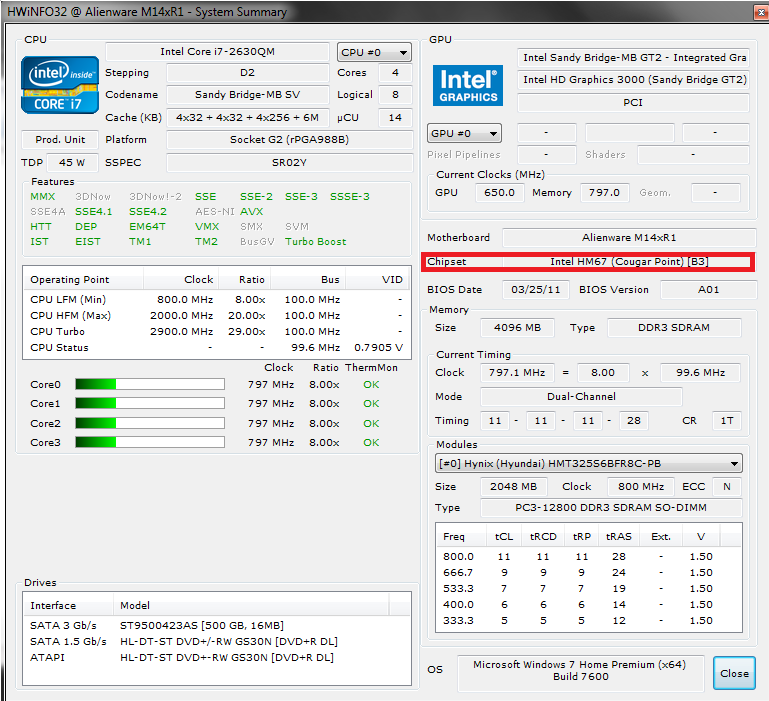Click the BIOS Date field 03/25/11
Viewport: 769px width, 701px height.
coord(536,290)
